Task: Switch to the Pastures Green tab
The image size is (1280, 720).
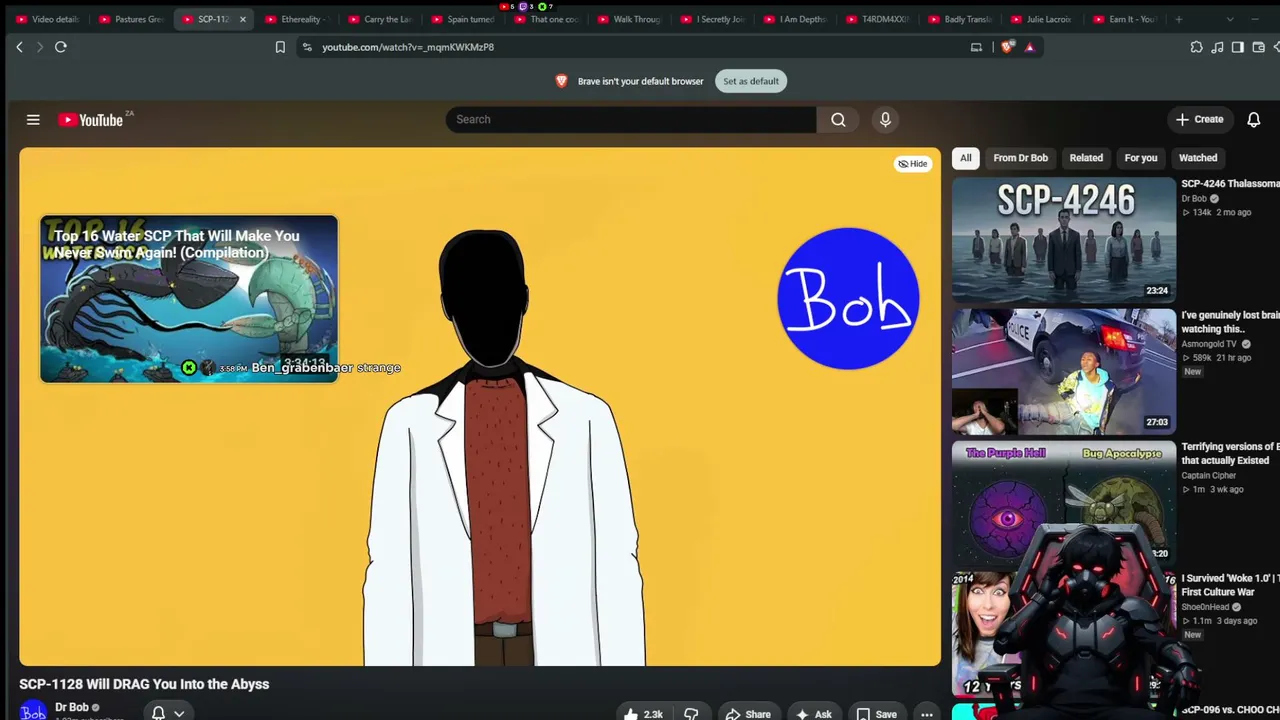Action: [131, 19]
